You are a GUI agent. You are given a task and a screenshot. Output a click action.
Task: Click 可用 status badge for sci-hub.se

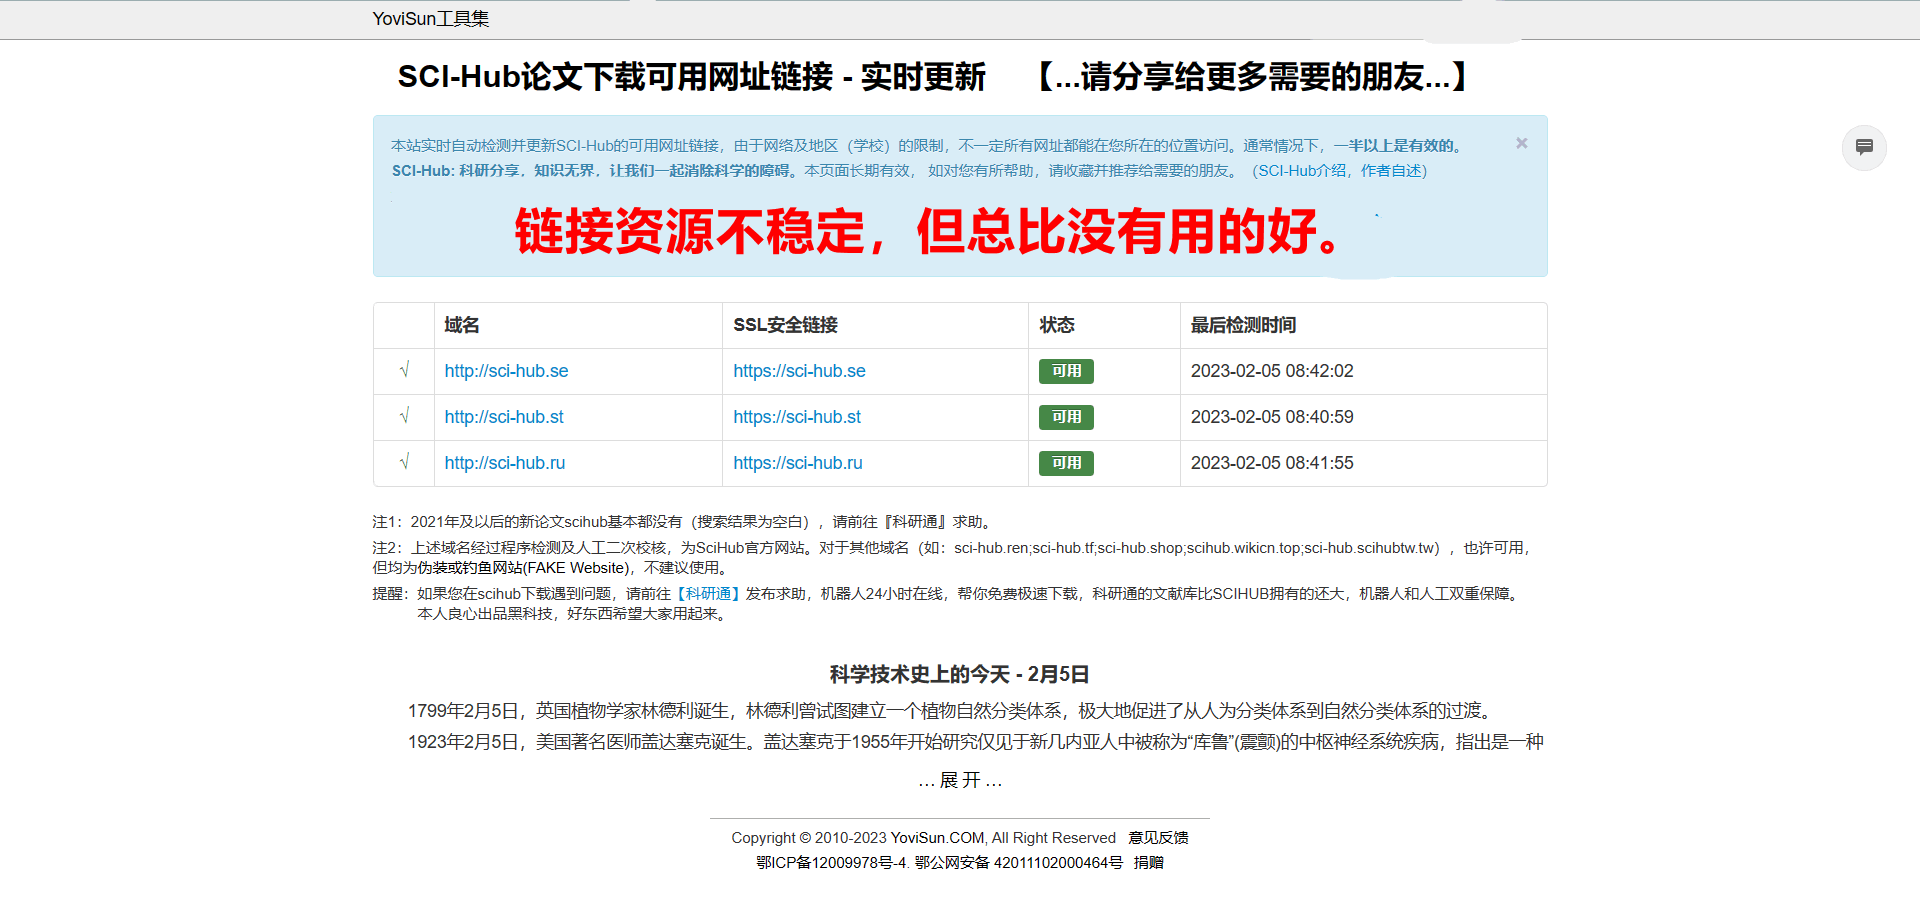tap(1066, 371)
